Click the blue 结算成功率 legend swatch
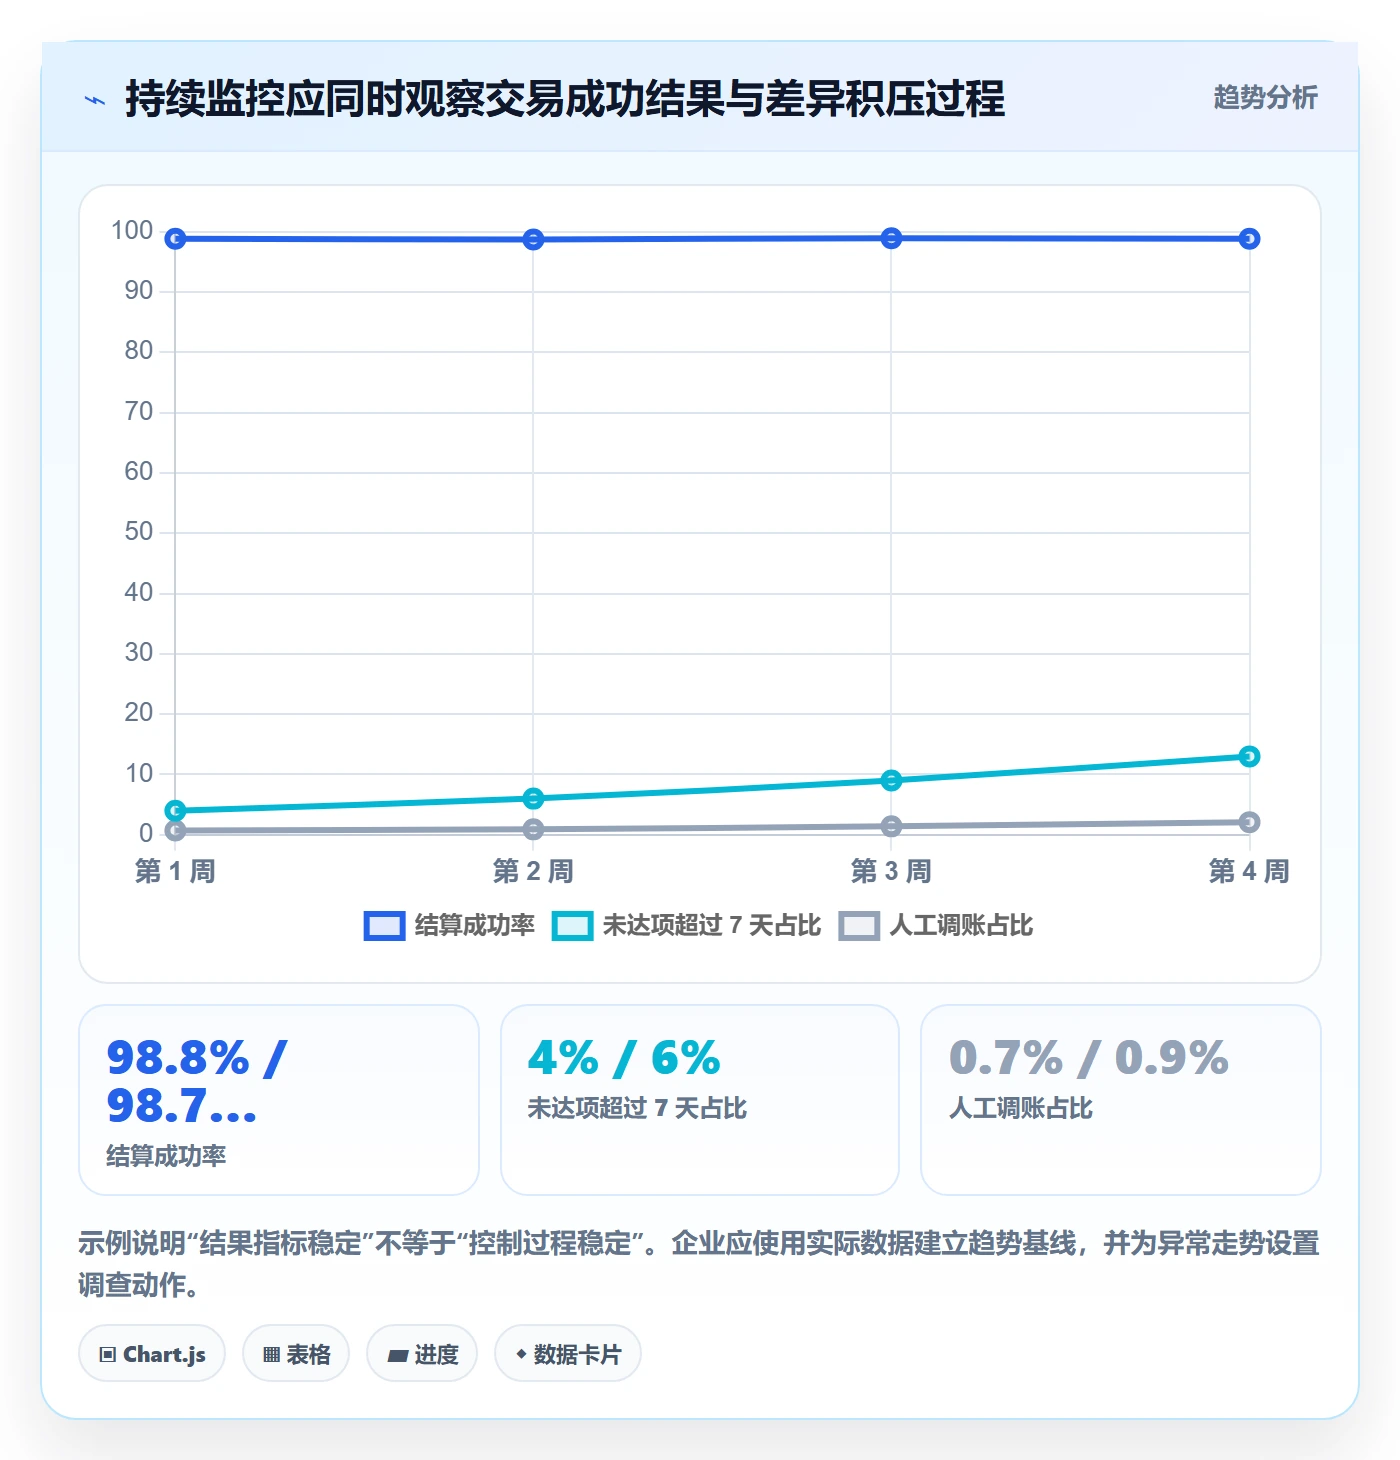 384,926
